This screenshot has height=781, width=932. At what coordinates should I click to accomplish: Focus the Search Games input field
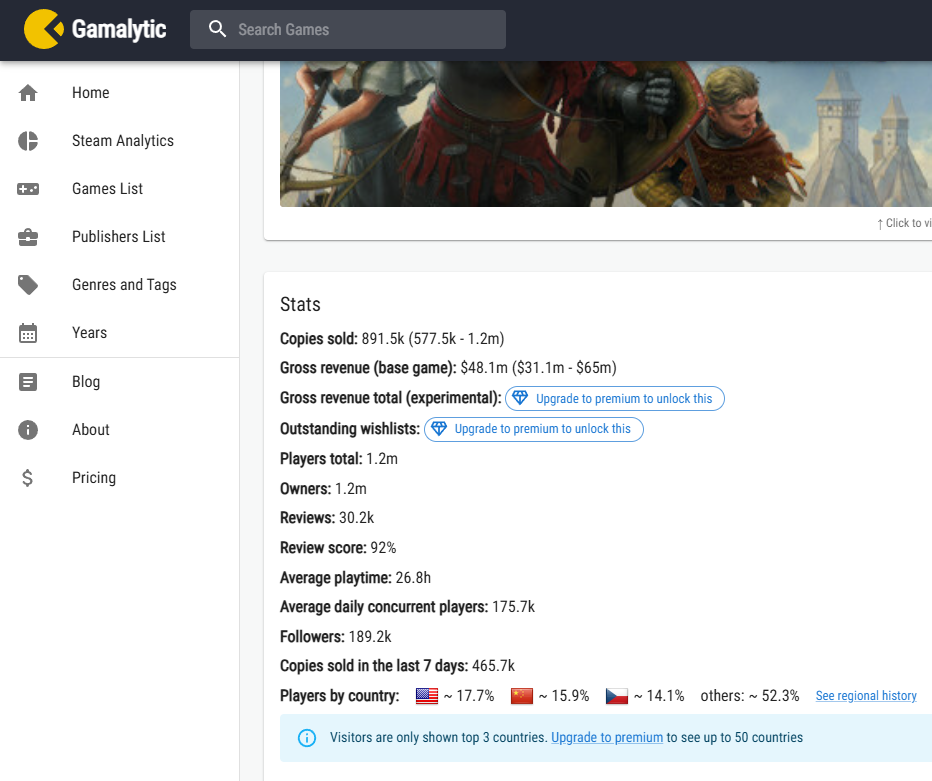coord(348,29)
